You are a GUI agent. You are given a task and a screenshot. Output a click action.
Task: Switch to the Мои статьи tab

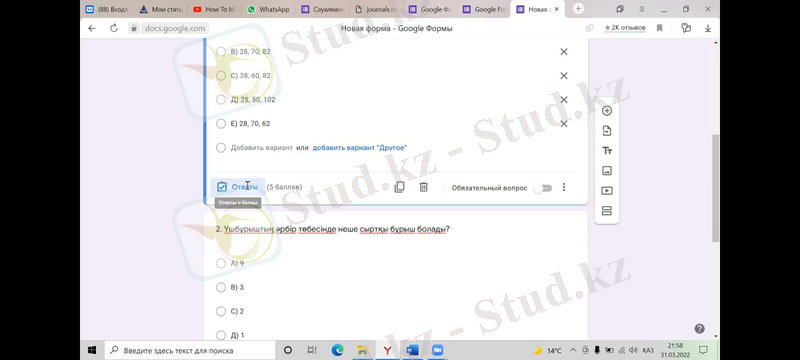161,9
